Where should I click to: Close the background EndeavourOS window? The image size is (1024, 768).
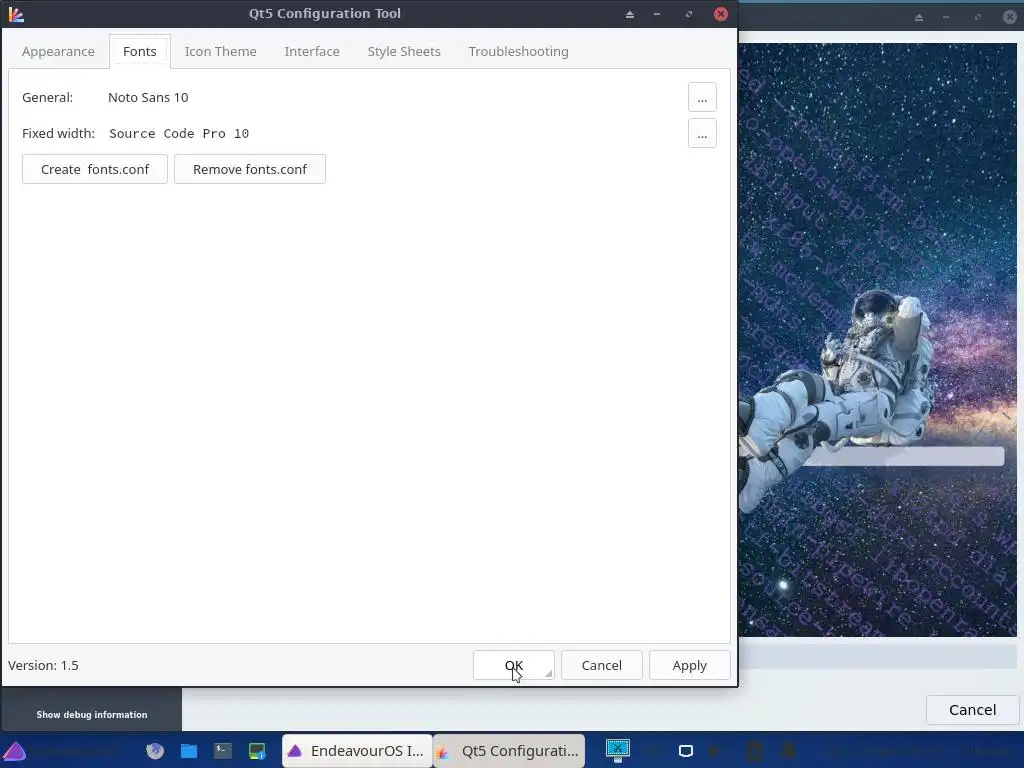(x=1010, y=17)
